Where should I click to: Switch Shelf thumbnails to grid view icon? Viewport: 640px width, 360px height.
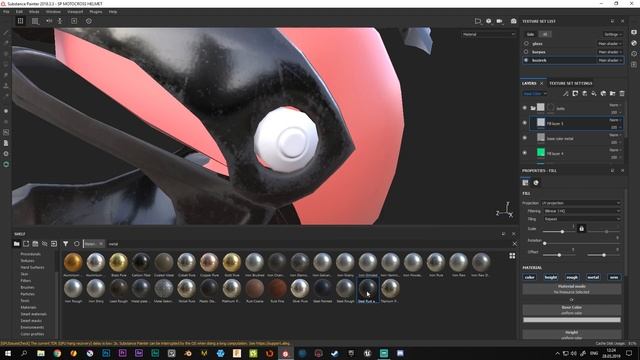(512, 256)
